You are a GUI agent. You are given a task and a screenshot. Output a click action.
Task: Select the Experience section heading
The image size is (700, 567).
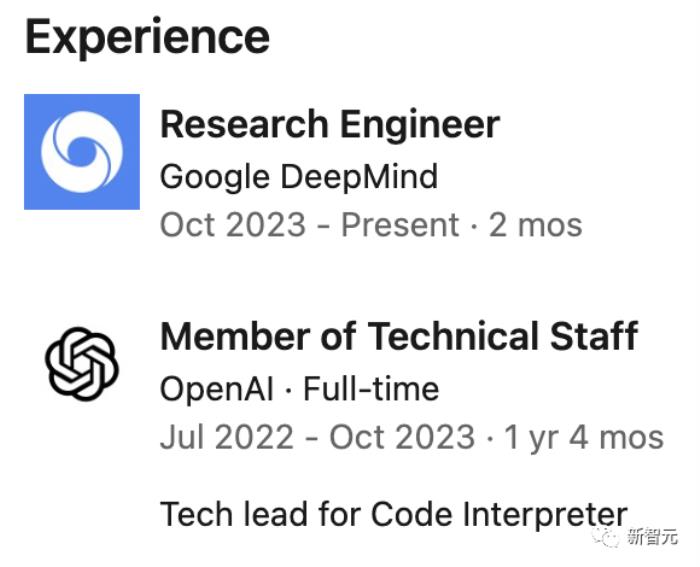[x=148, y=37]
